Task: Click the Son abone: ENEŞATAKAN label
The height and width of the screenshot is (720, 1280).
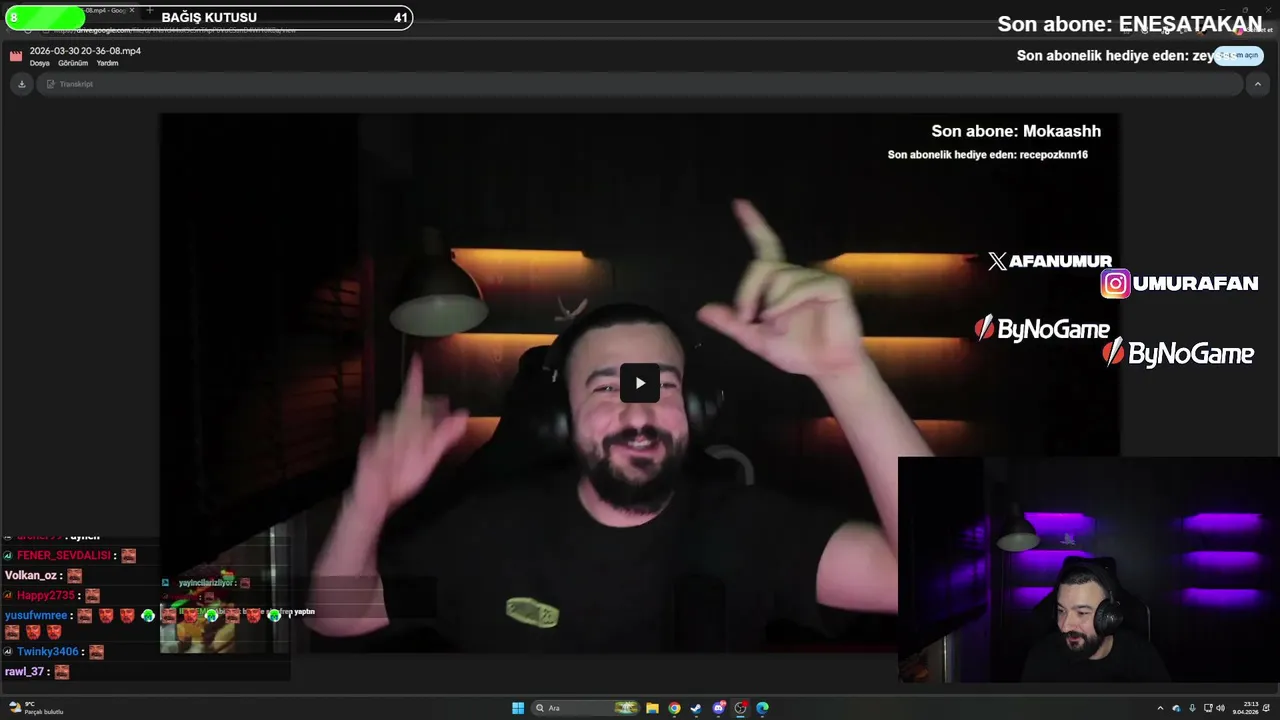Action: point(1130,24)
